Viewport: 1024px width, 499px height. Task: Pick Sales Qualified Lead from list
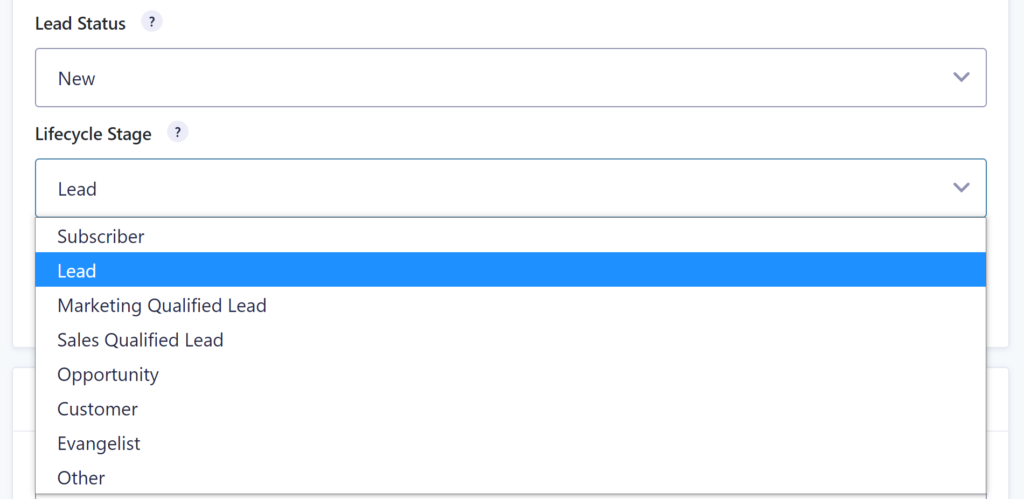click(x=140, y=340)
